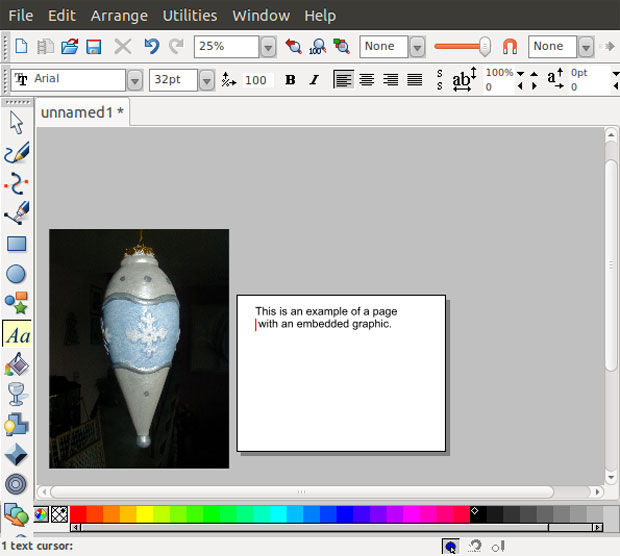Expand the 100% line spacing dropdown arrow
The height and width of the screenshot is (556, 620).
[x=520, y=74]
